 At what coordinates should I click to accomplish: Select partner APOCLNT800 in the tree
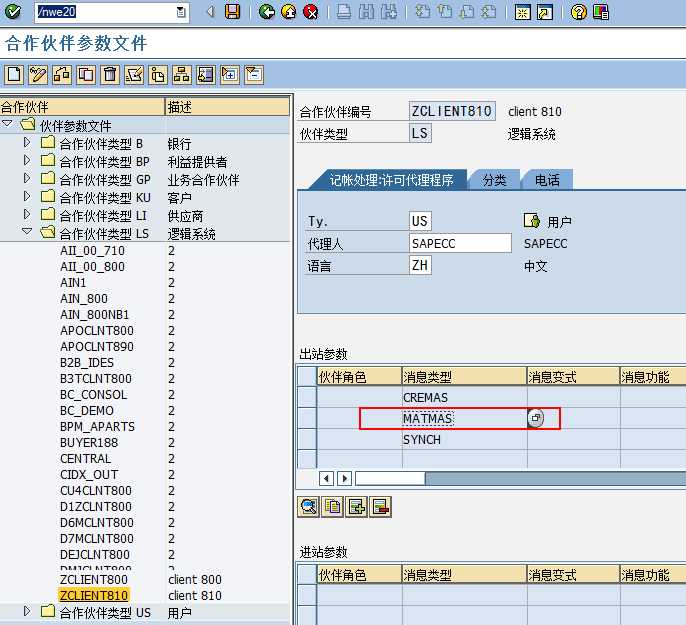point(97,330)
